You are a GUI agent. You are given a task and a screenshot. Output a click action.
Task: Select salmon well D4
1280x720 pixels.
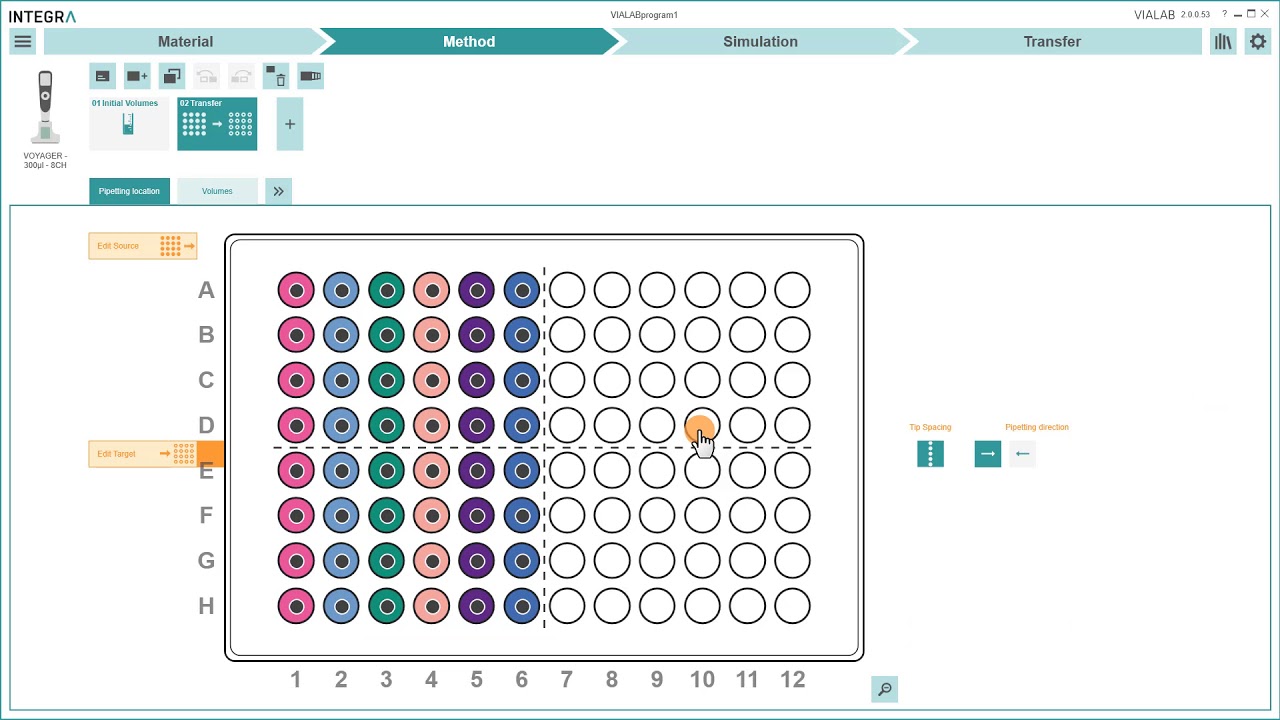(432, 425)
